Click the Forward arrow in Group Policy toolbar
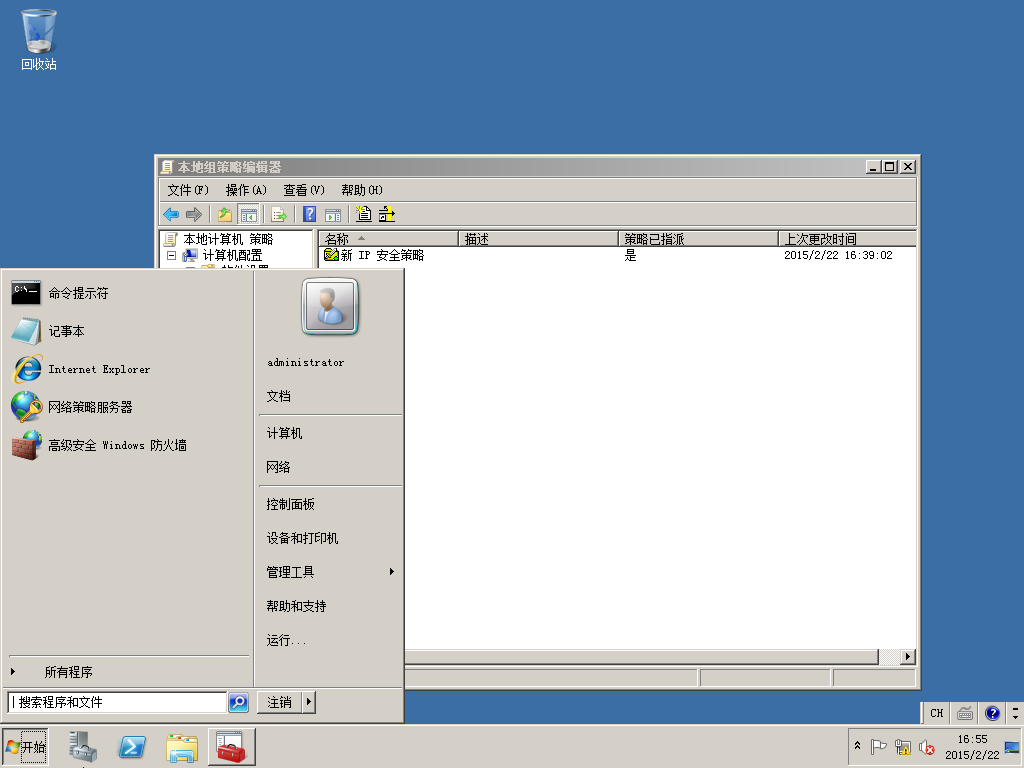This screenshot has height=768, width=1024. pyautogui.click(x=193, y=214)
